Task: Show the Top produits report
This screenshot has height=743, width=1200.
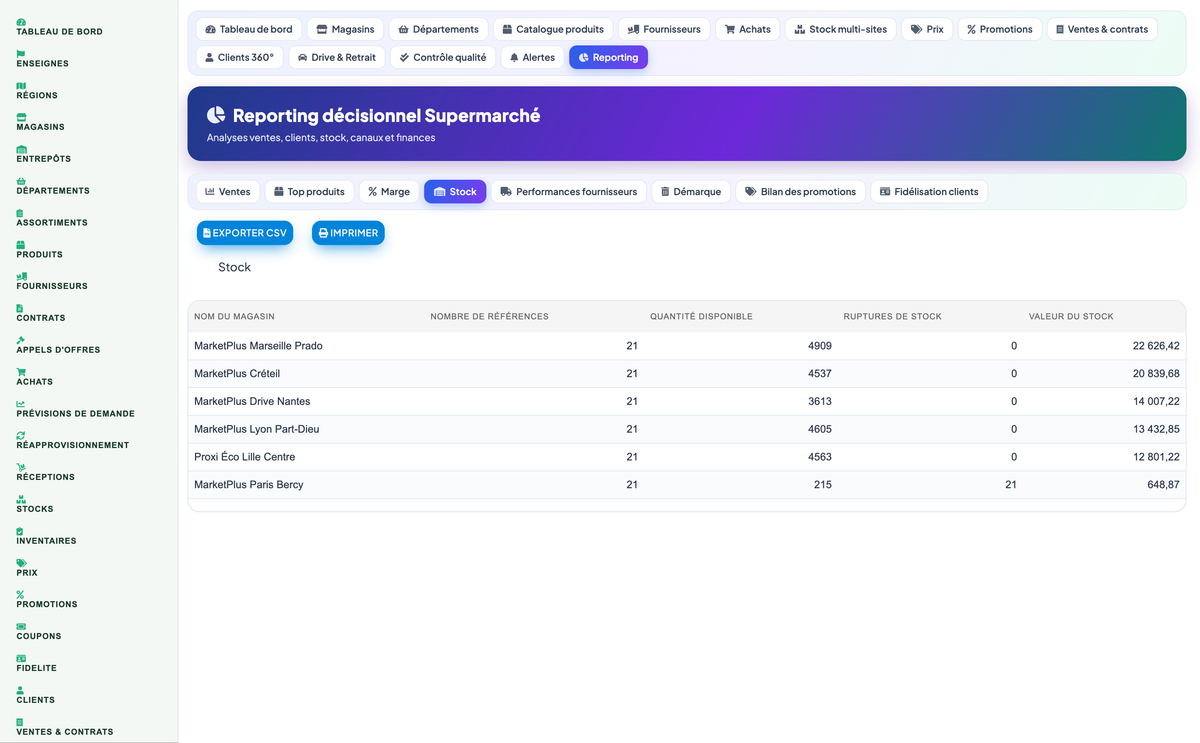Action: pos(309,191)
